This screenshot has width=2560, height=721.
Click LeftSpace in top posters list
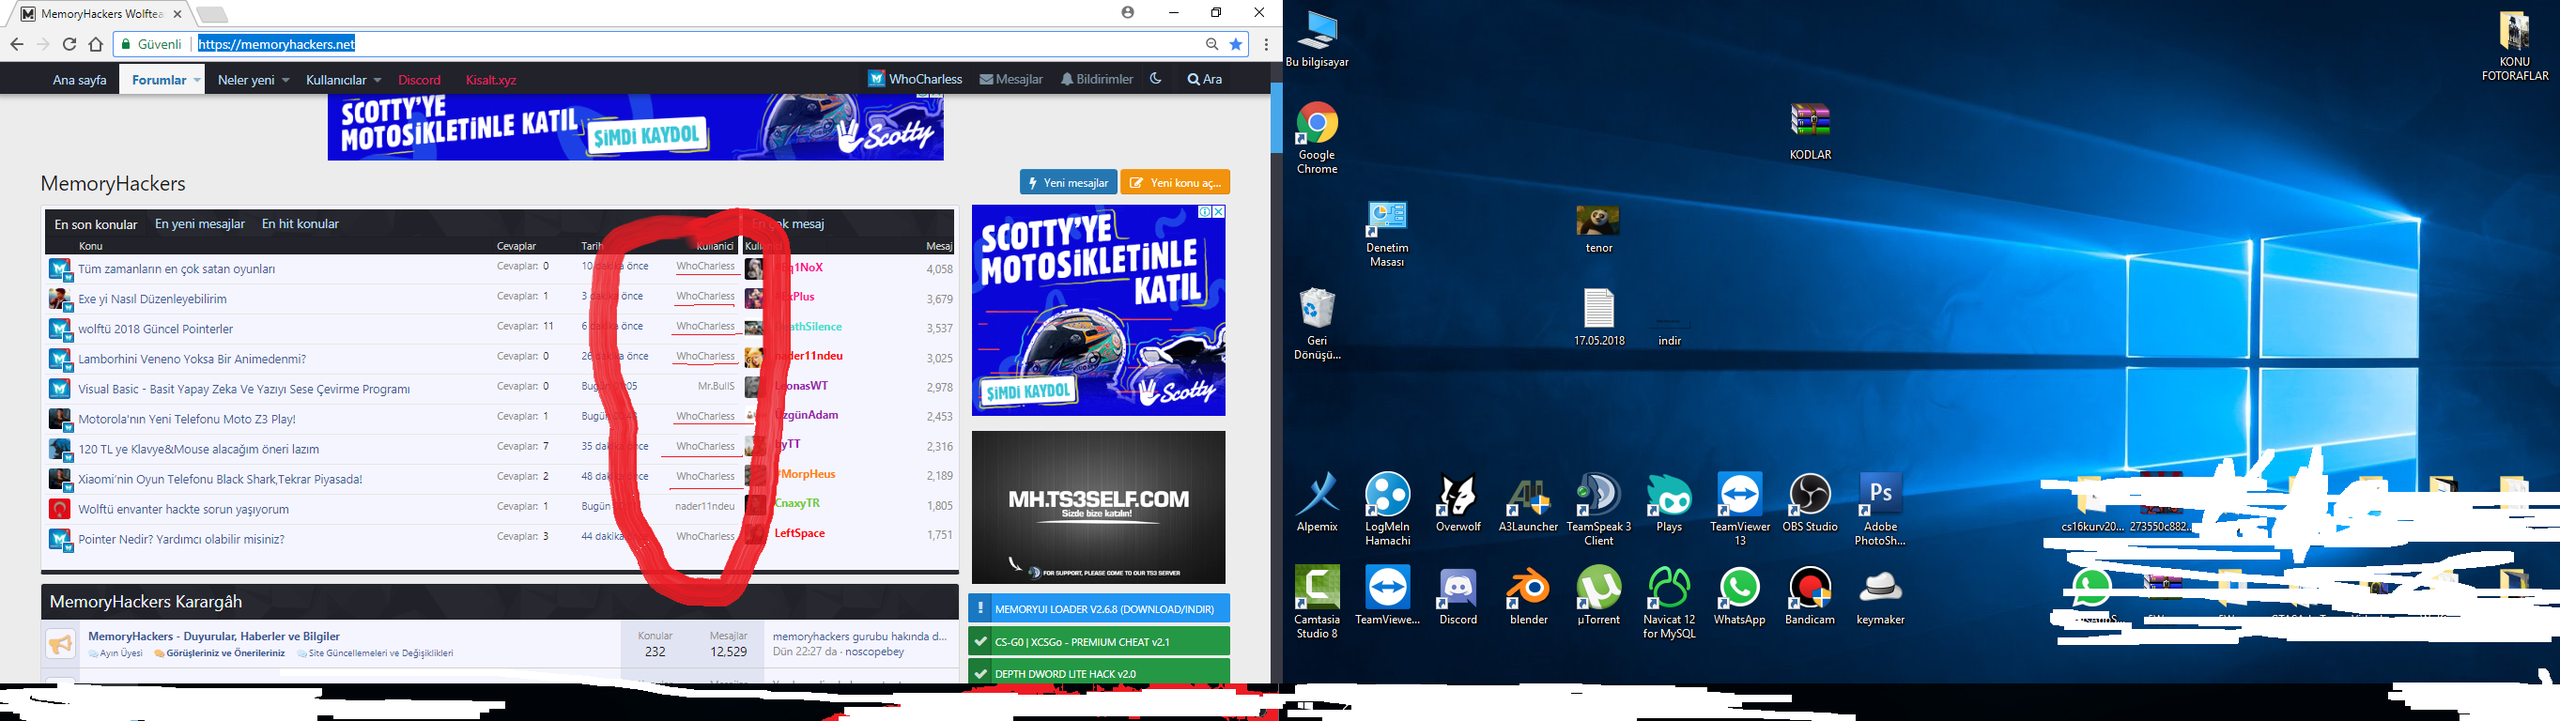(799, 533)
